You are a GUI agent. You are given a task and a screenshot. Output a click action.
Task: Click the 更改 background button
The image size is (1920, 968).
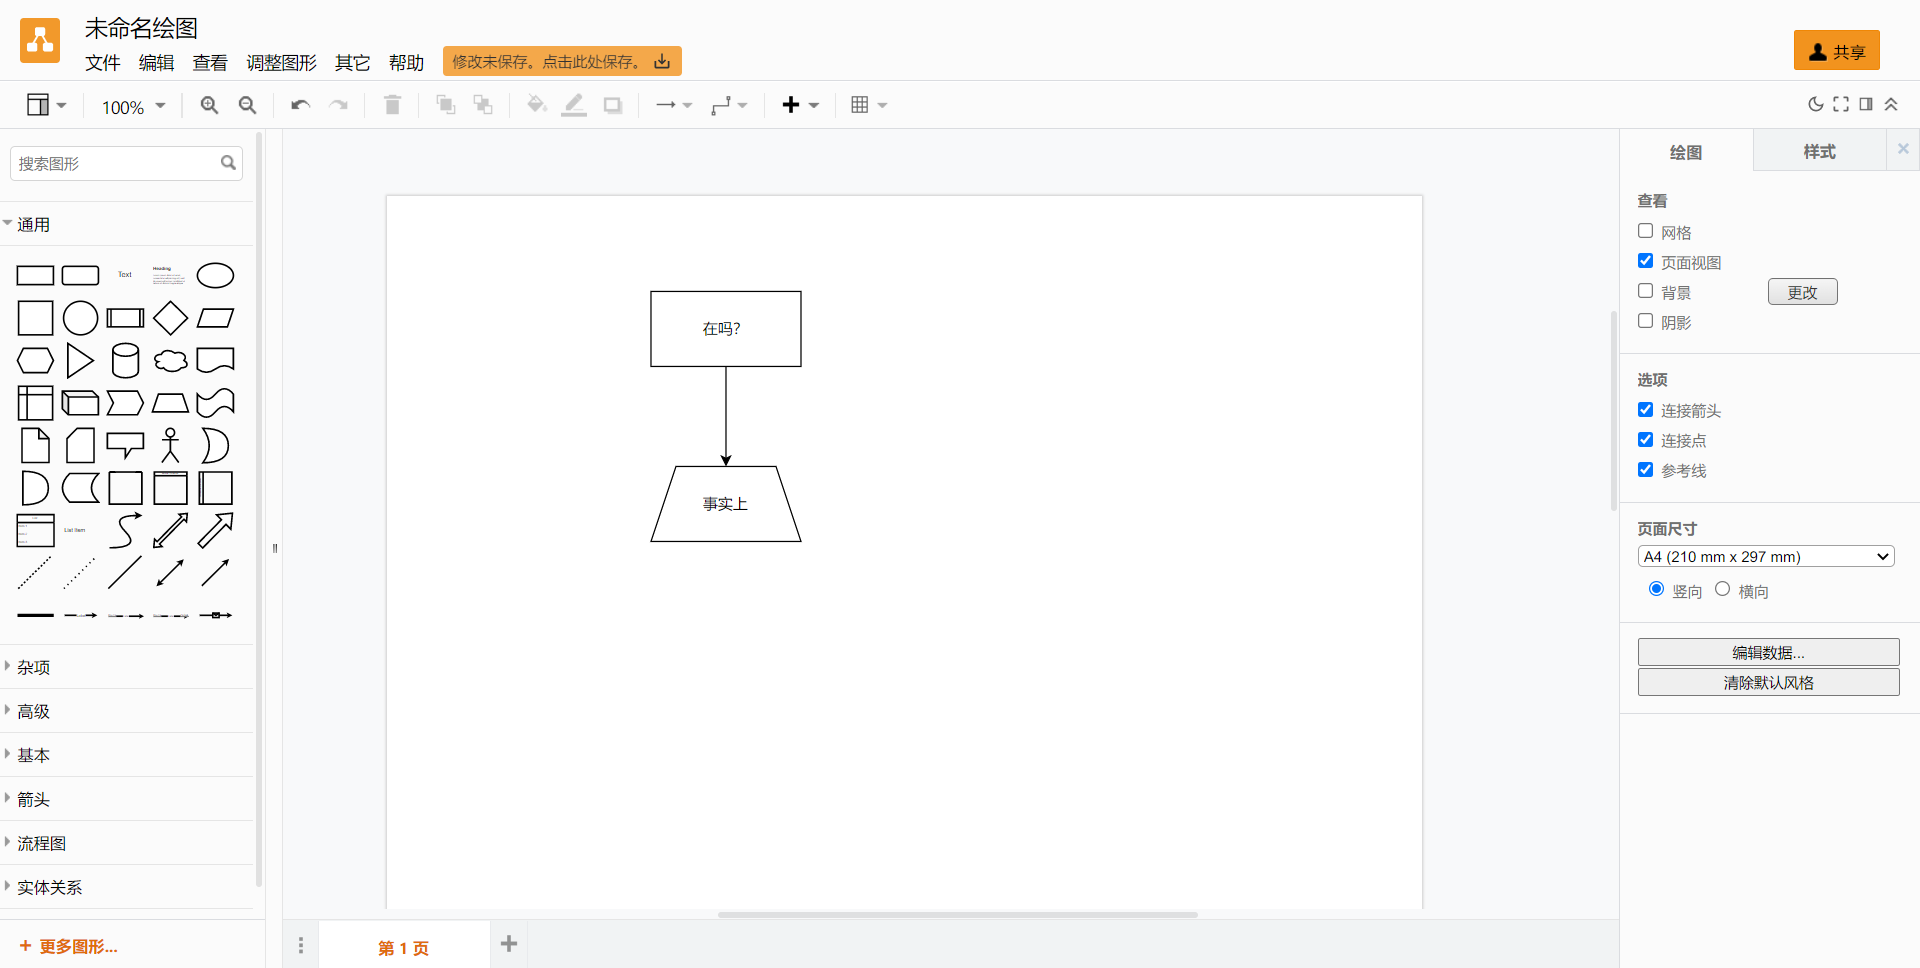1802,292
